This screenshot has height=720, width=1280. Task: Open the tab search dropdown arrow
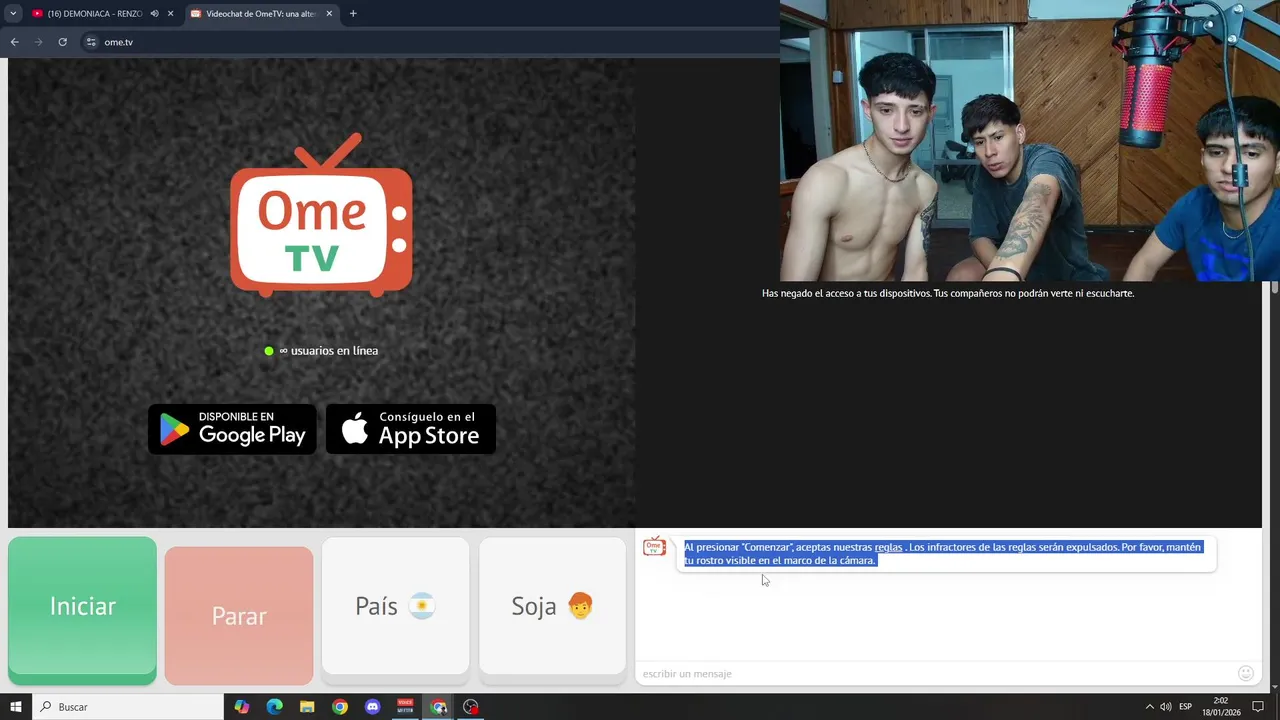click(13, 13)
